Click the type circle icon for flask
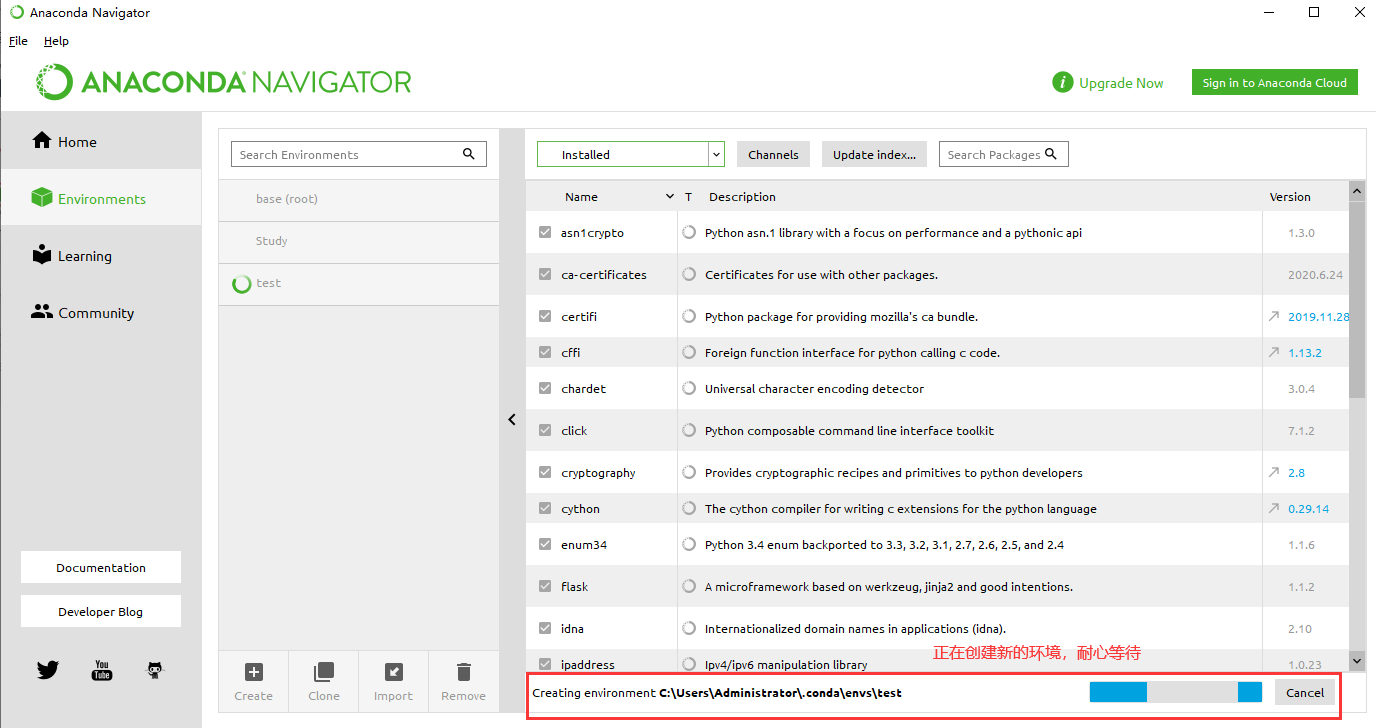Screen dimensions: 1376x728 pyautogui.click(x=689, y=586)
